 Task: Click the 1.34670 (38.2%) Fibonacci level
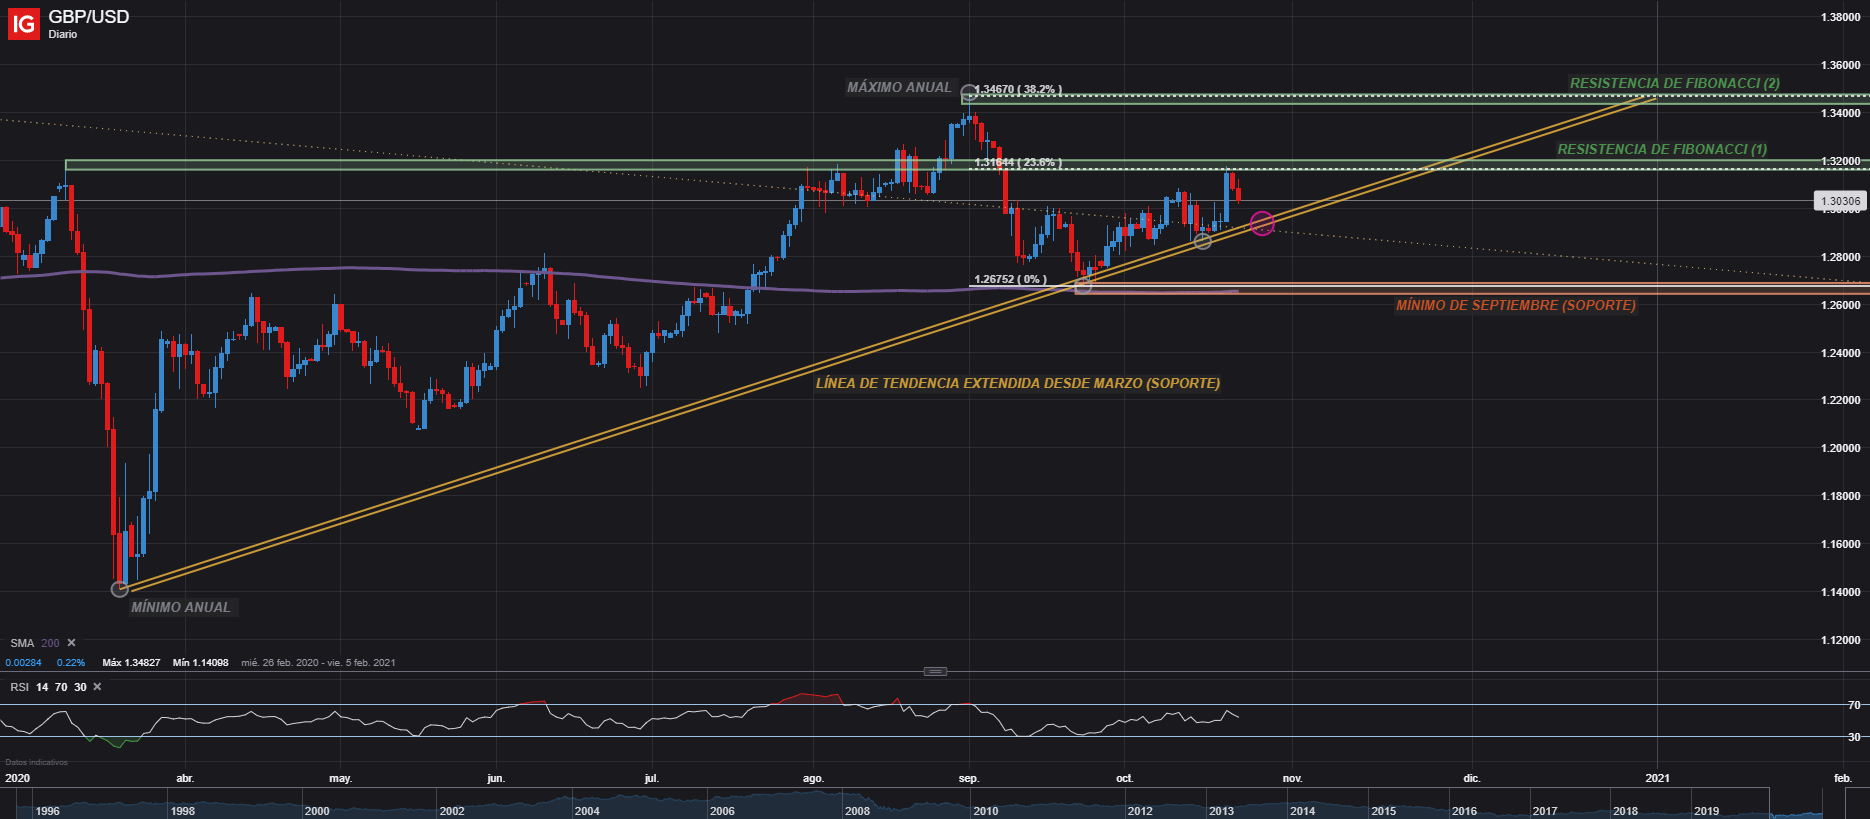[1018, 90]
